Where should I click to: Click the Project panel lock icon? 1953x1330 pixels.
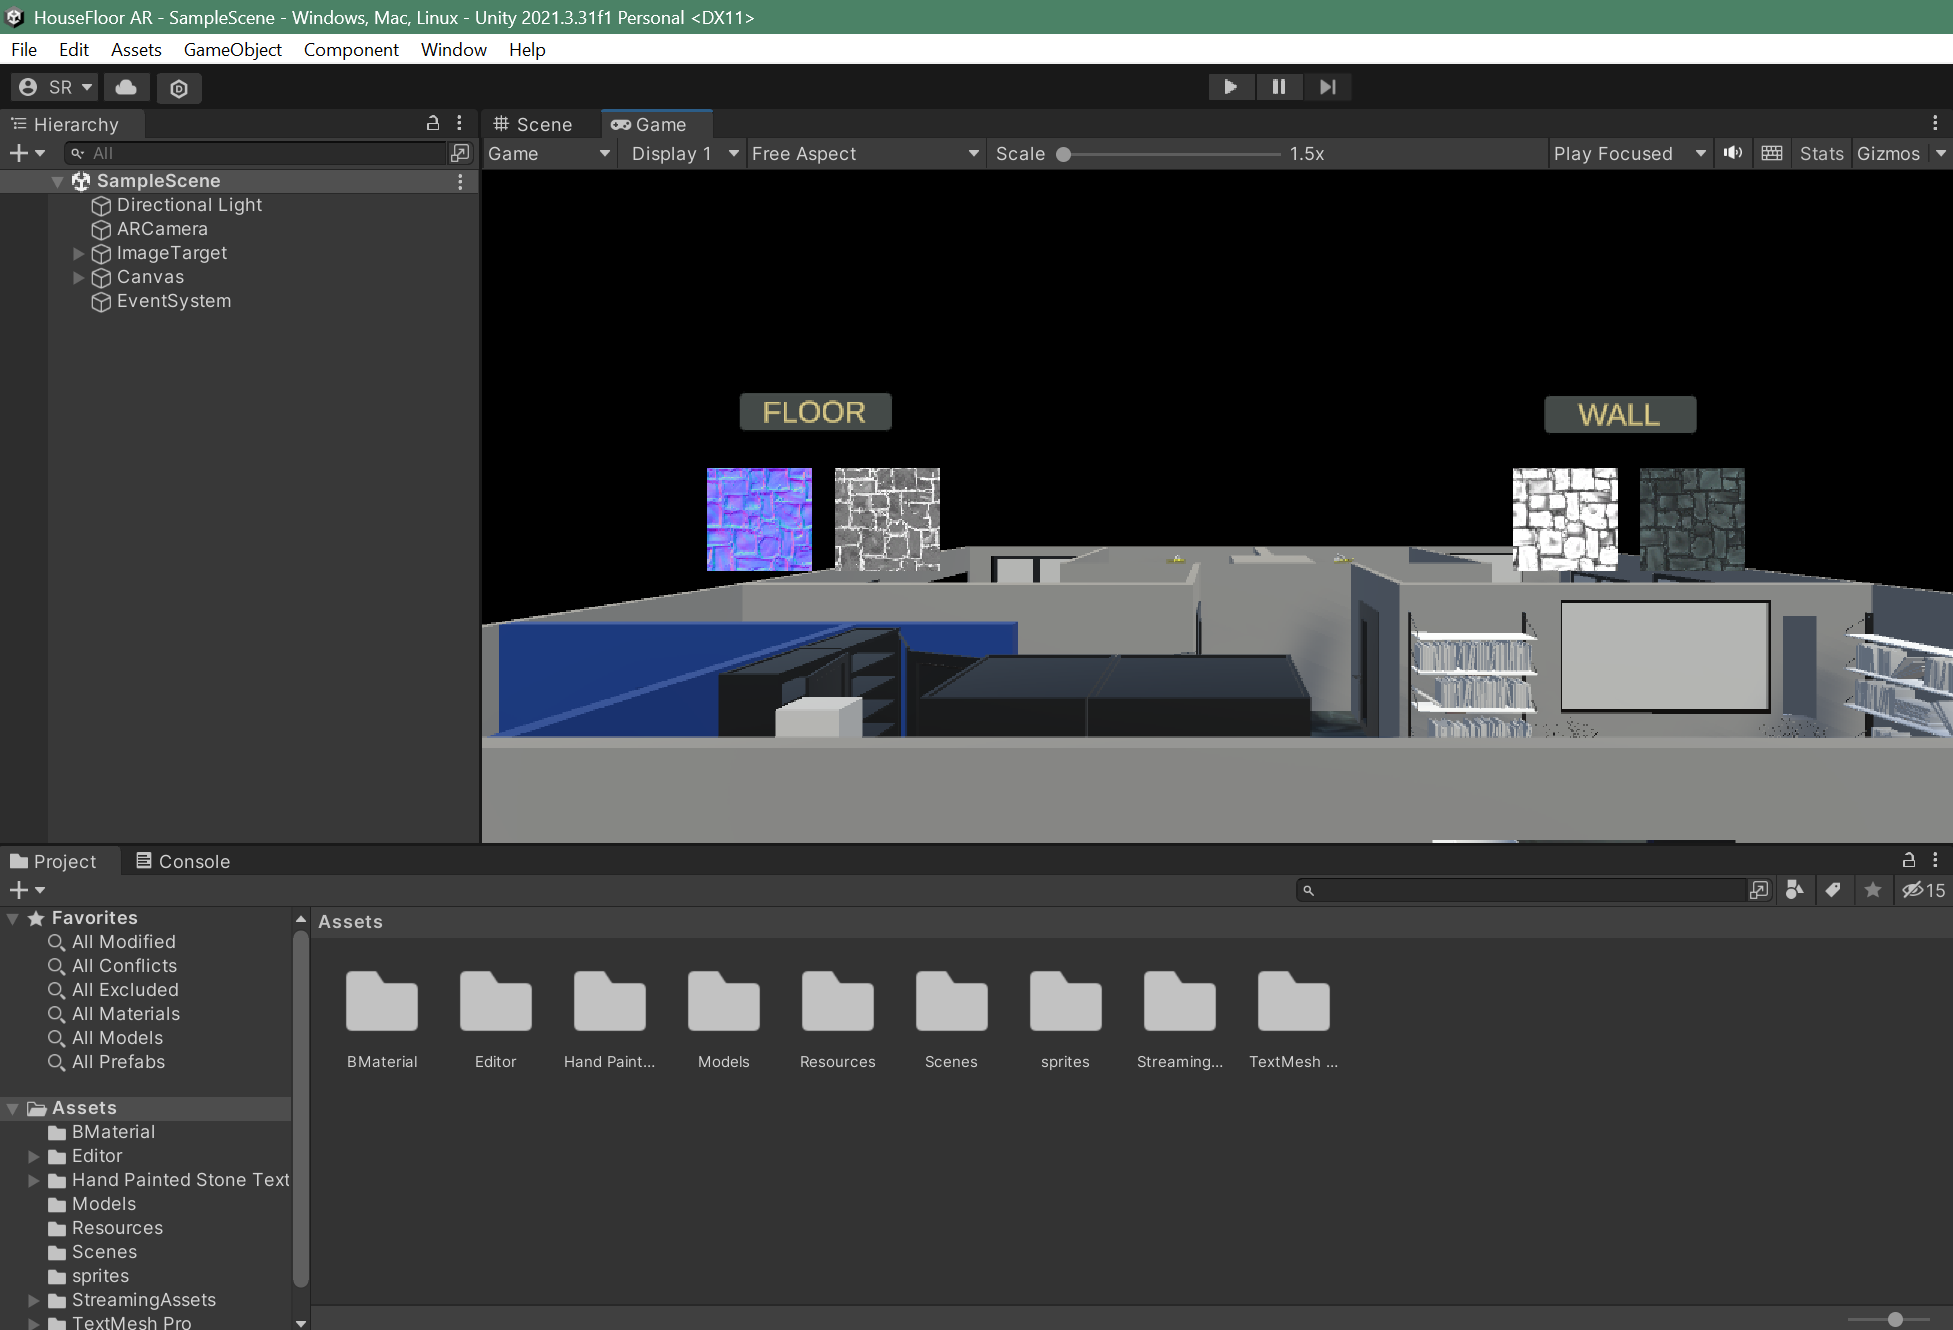1908,860
